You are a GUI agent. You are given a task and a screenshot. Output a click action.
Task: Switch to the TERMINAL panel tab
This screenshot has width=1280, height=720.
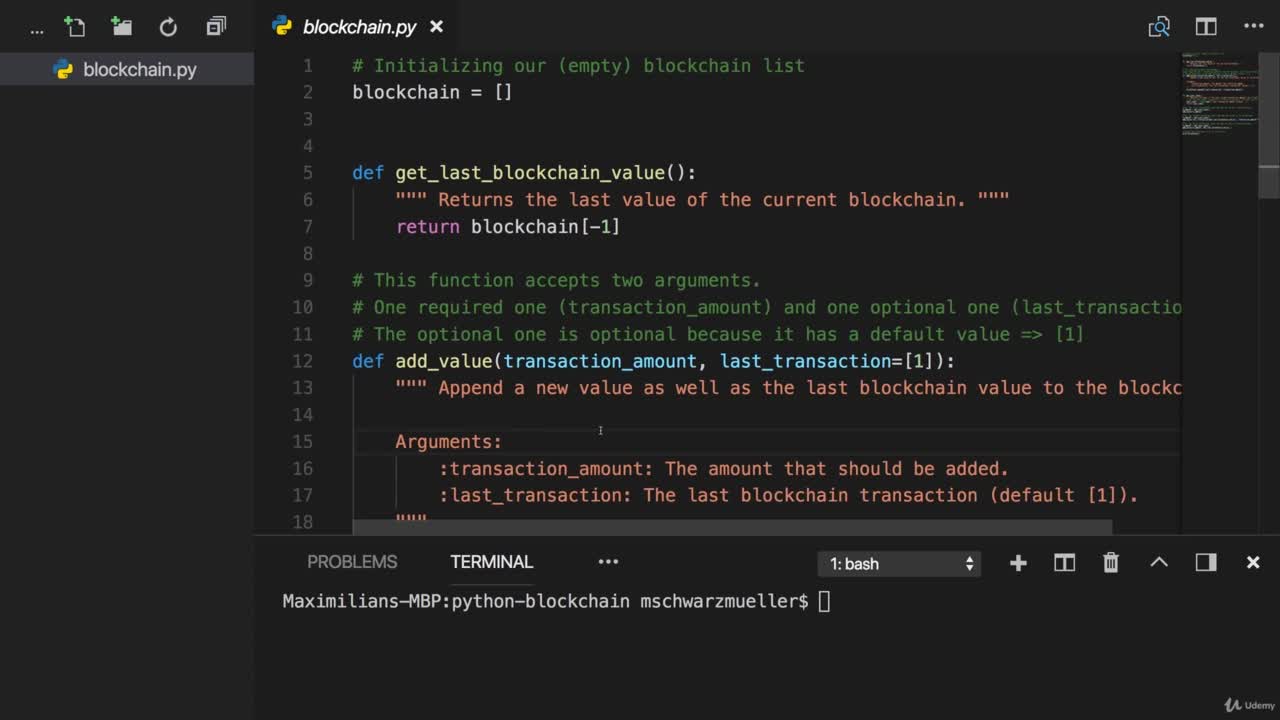(x=491, y=562)
